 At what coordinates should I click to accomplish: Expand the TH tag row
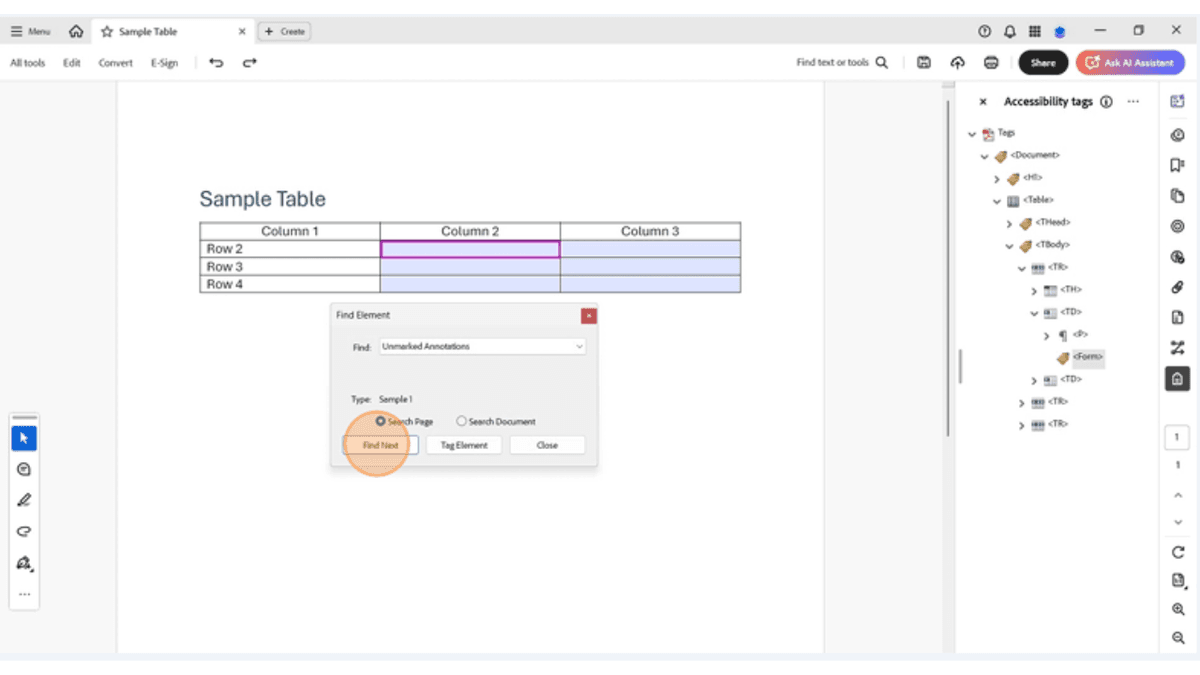tap(1036, 290)
